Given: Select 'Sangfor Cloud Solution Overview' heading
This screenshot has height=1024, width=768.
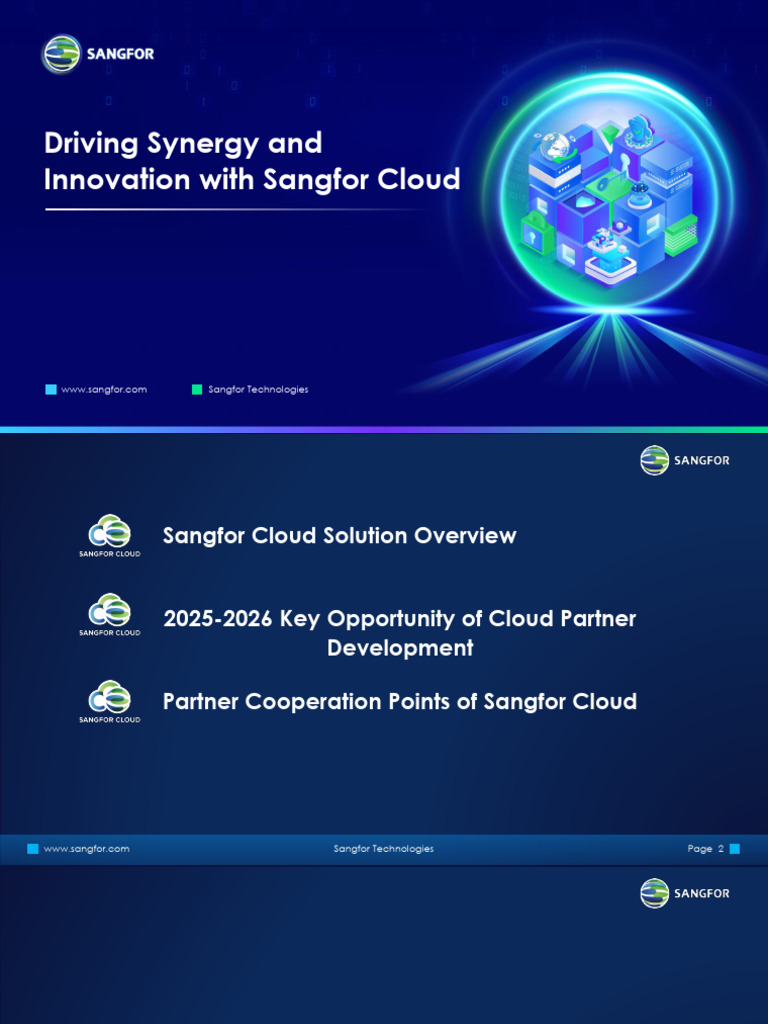Looking at the screenshot, I should click(x=340, y=536).
